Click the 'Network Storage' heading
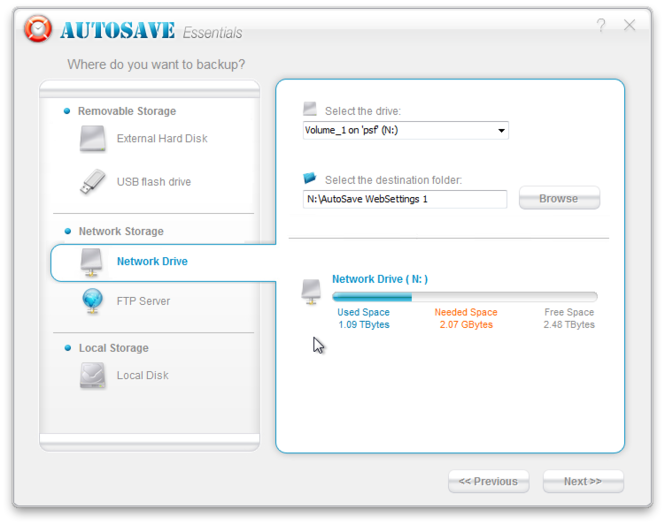This screenshot has height=525, width=665. coord(121,232)
